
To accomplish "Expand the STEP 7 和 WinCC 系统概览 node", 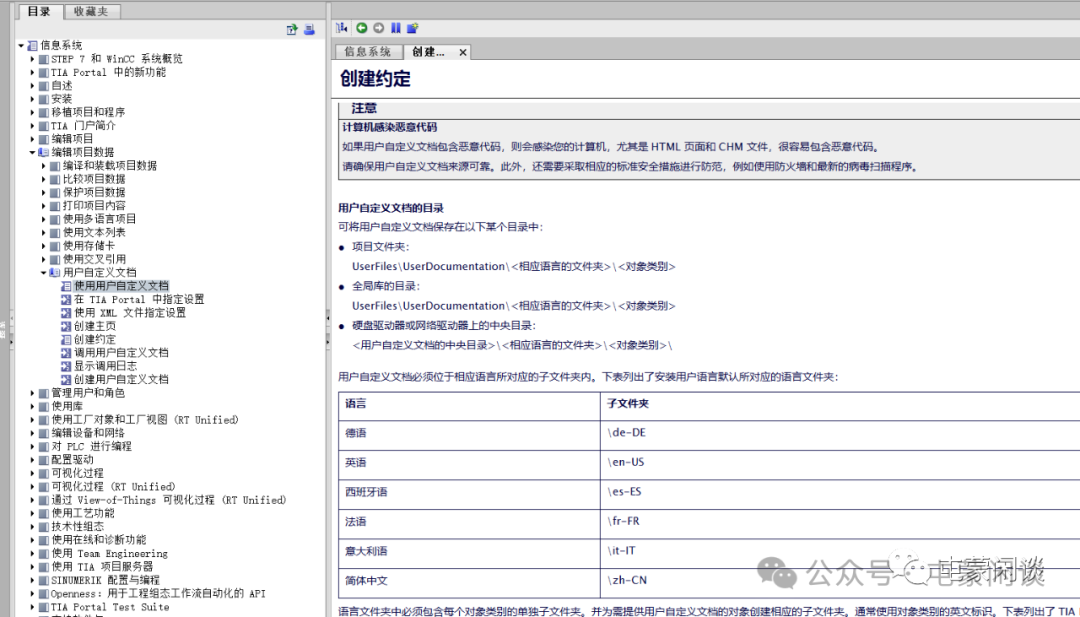I will click(32, 59).
